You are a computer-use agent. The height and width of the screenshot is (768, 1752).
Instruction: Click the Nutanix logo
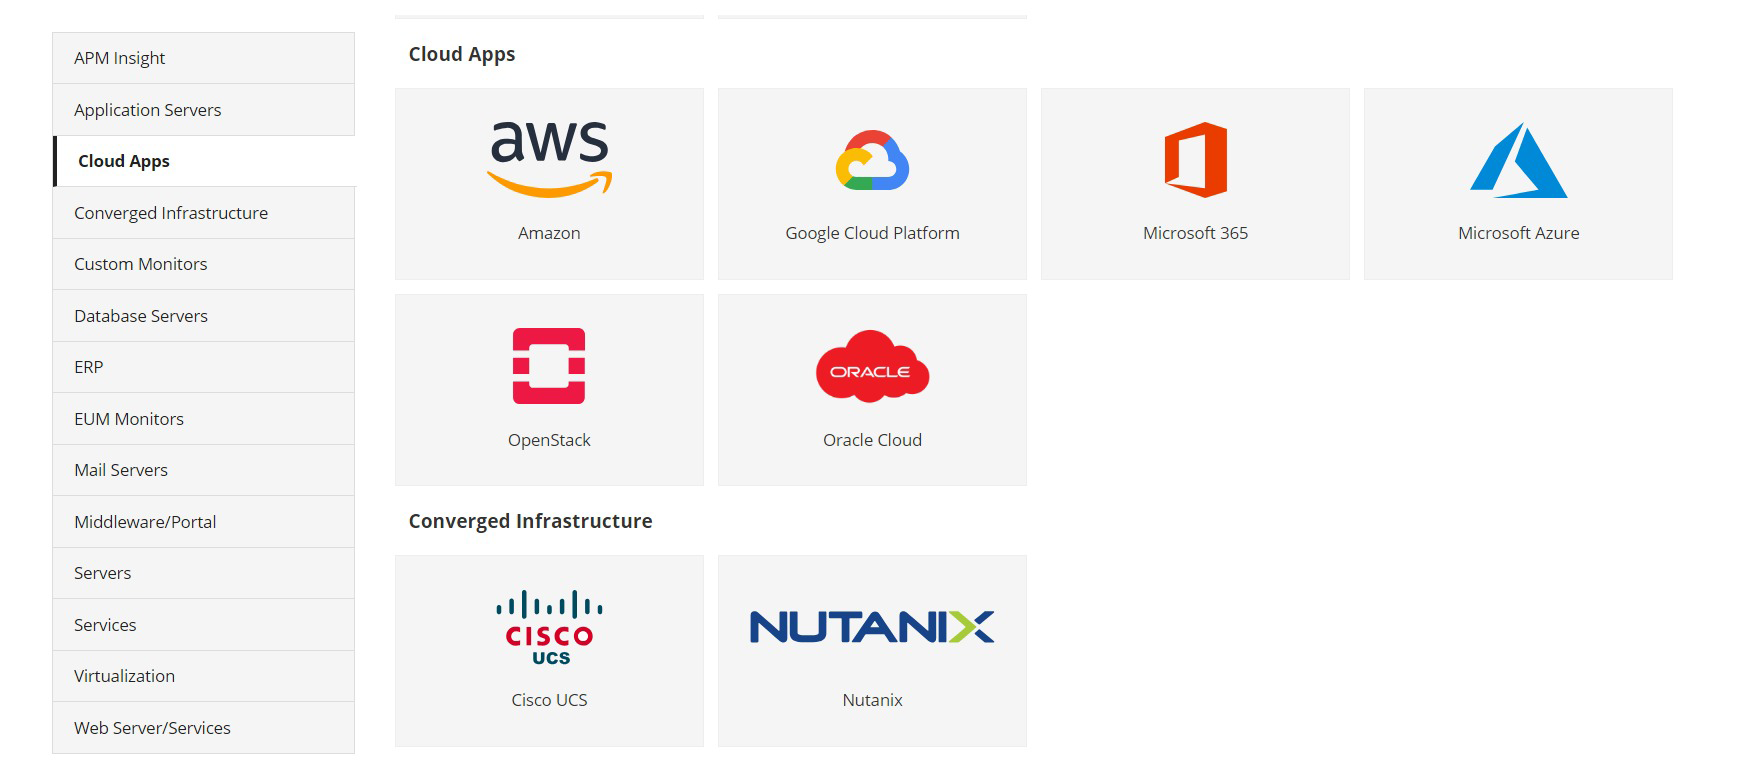872,627
